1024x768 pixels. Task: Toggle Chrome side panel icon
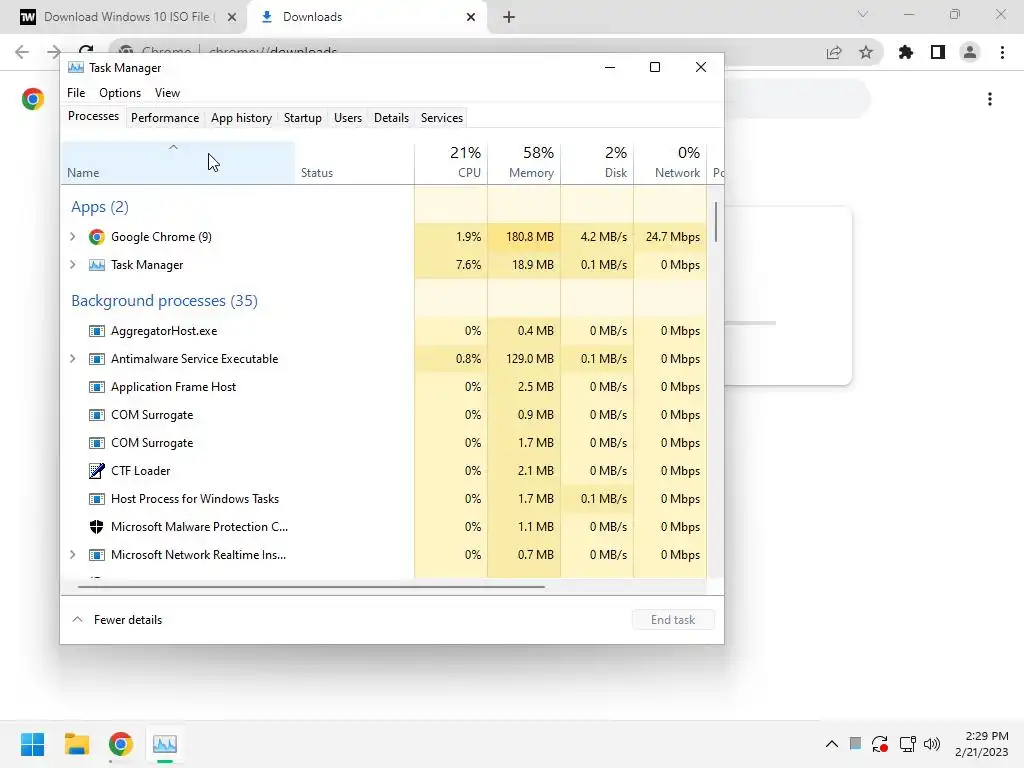pyautogui.click(x=938, y=52)
